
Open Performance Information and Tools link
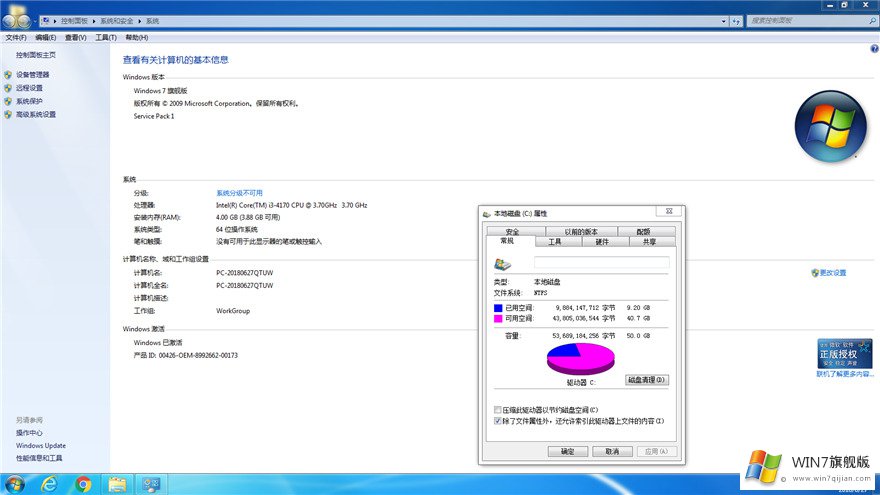[39, 458]
